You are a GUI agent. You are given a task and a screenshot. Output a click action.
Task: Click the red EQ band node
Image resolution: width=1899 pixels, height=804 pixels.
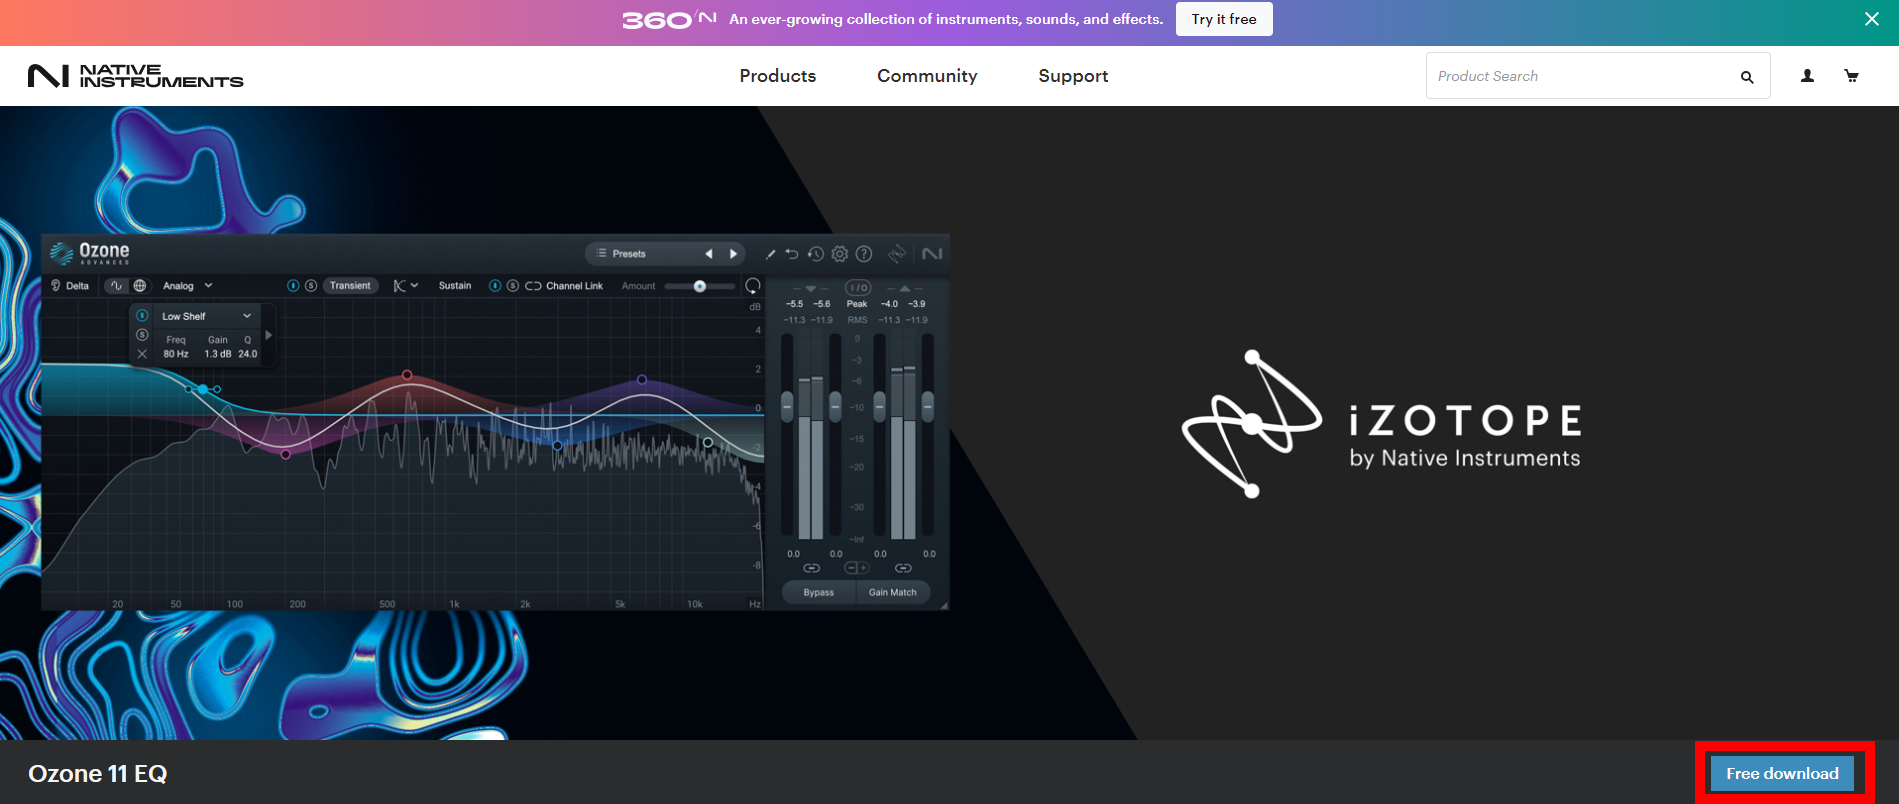407,375
